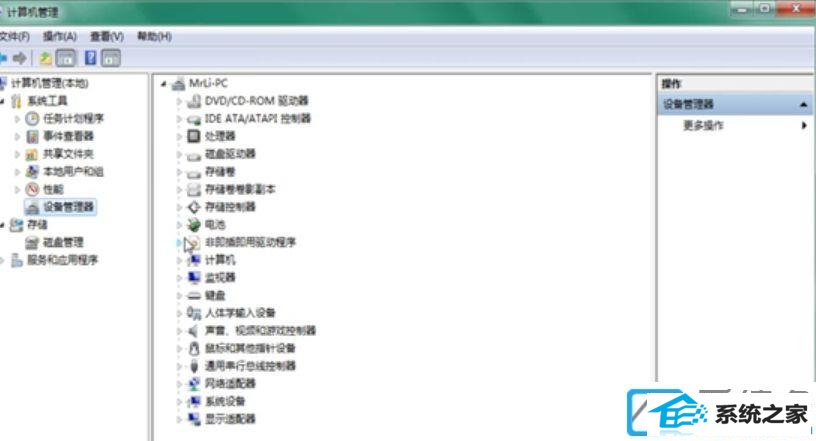Click the 电池 battery icon
816x441 pixels.
[194, 224]
